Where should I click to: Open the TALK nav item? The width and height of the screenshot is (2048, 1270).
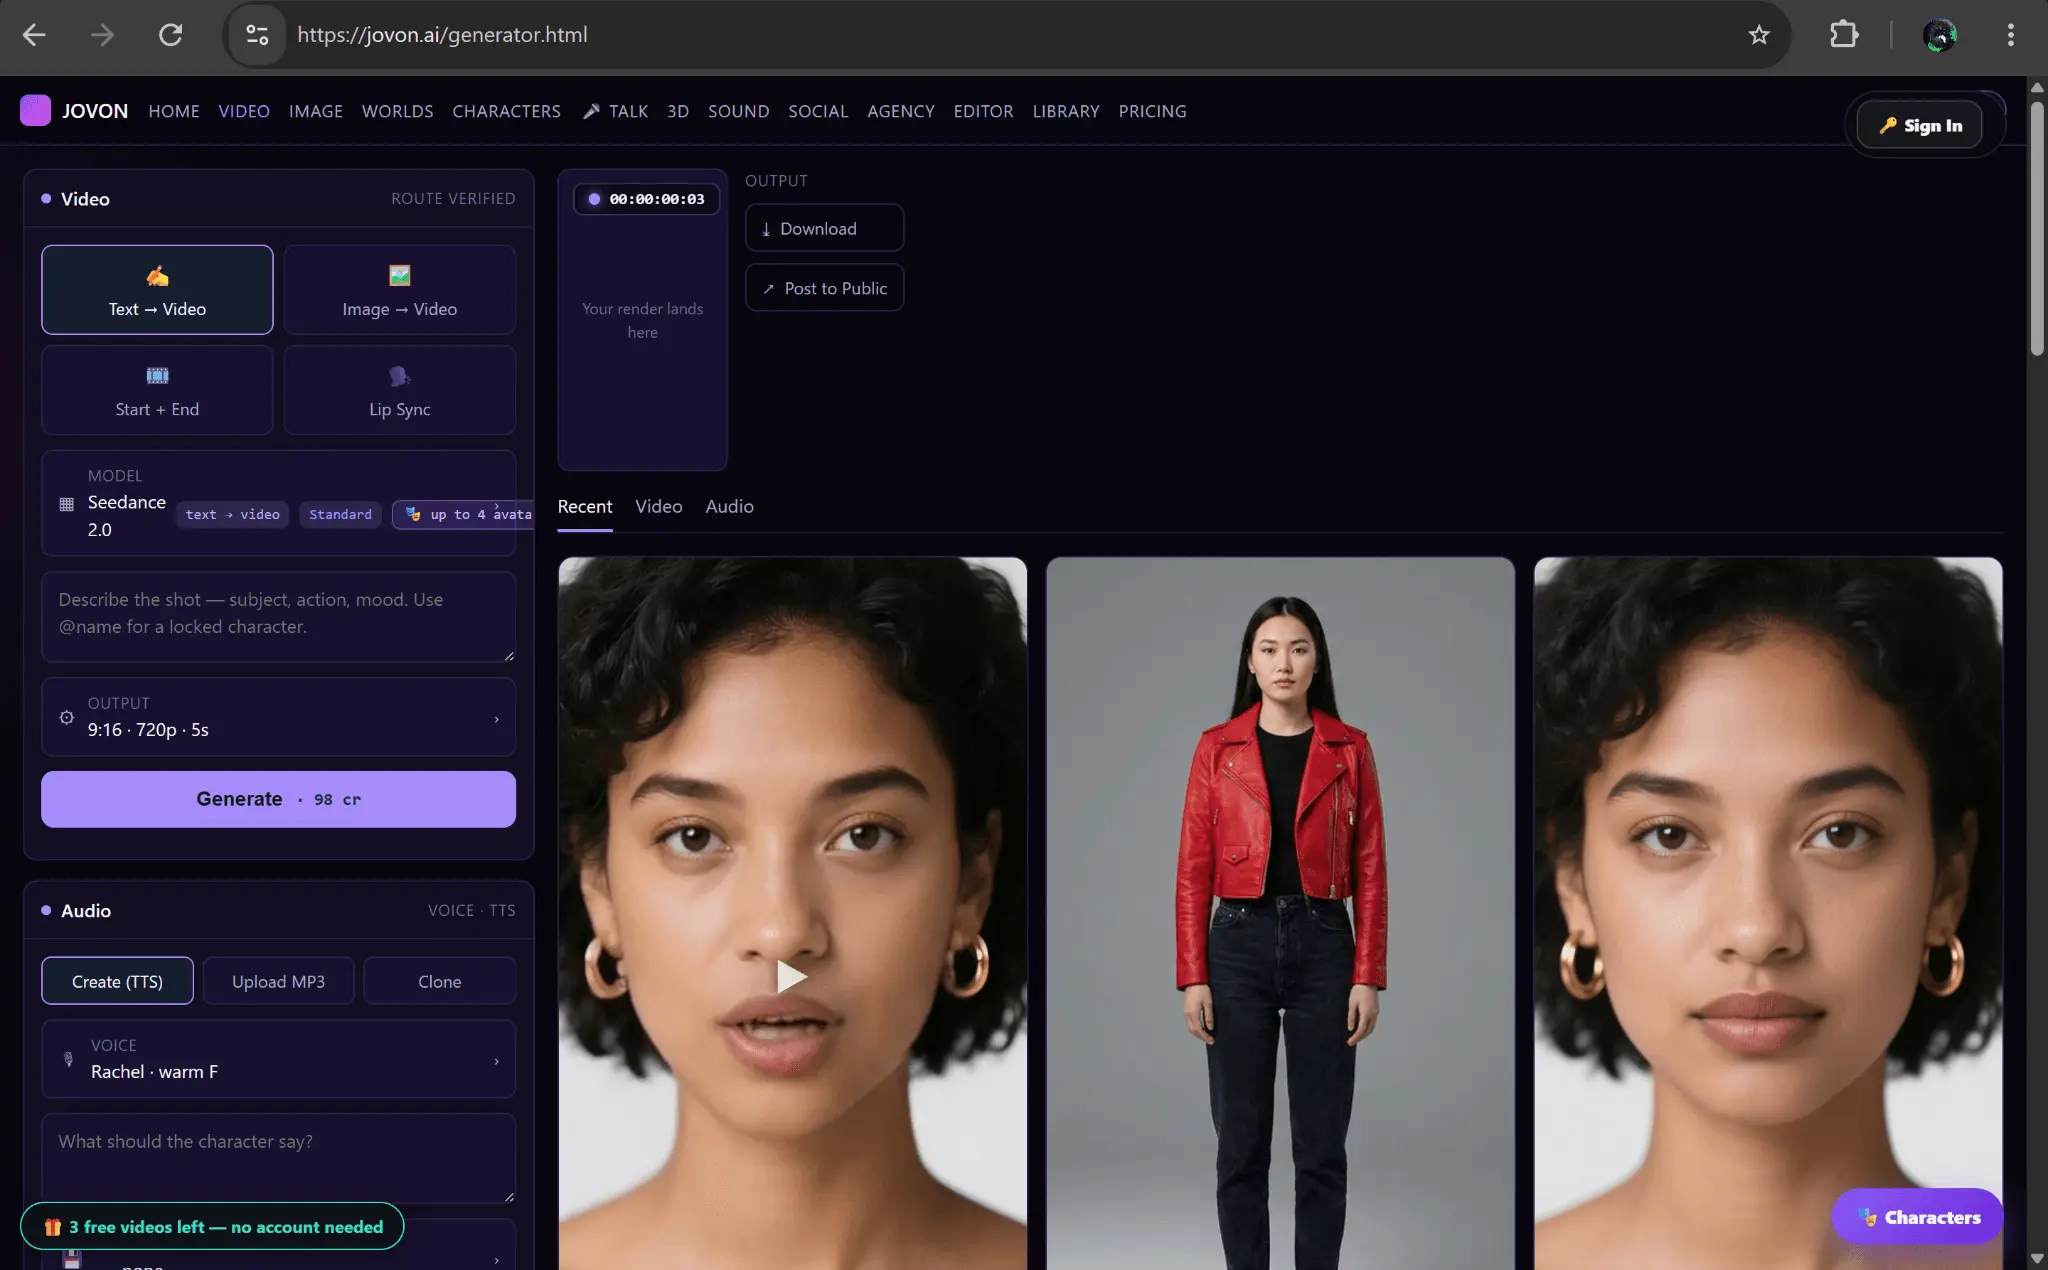tap(616, 111)
